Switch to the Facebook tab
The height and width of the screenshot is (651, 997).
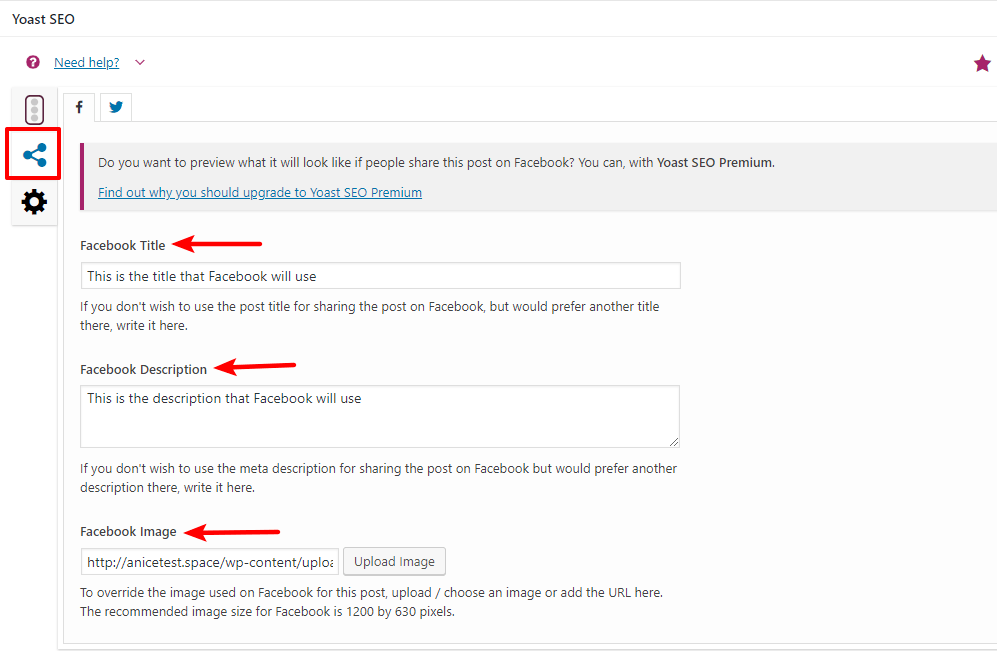pyautogui.click(x=79, y=107)
